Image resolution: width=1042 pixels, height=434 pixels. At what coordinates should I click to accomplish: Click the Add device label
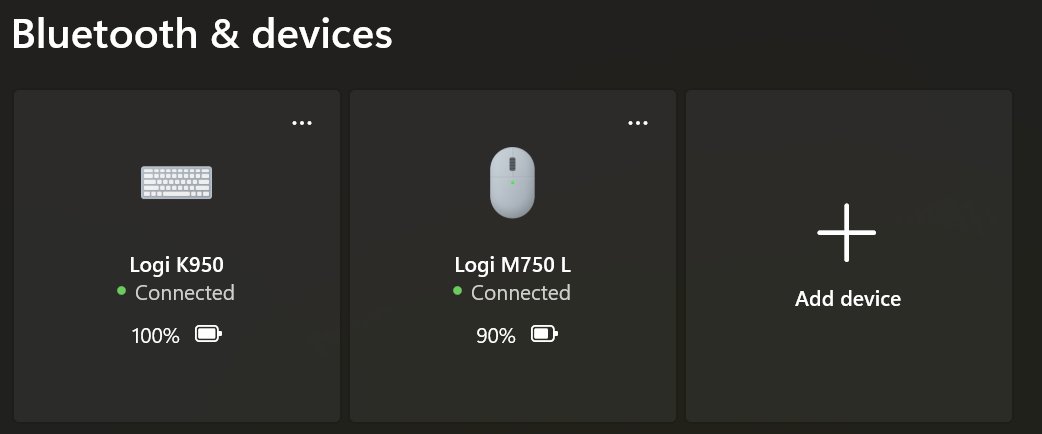[x=848, y=299]
